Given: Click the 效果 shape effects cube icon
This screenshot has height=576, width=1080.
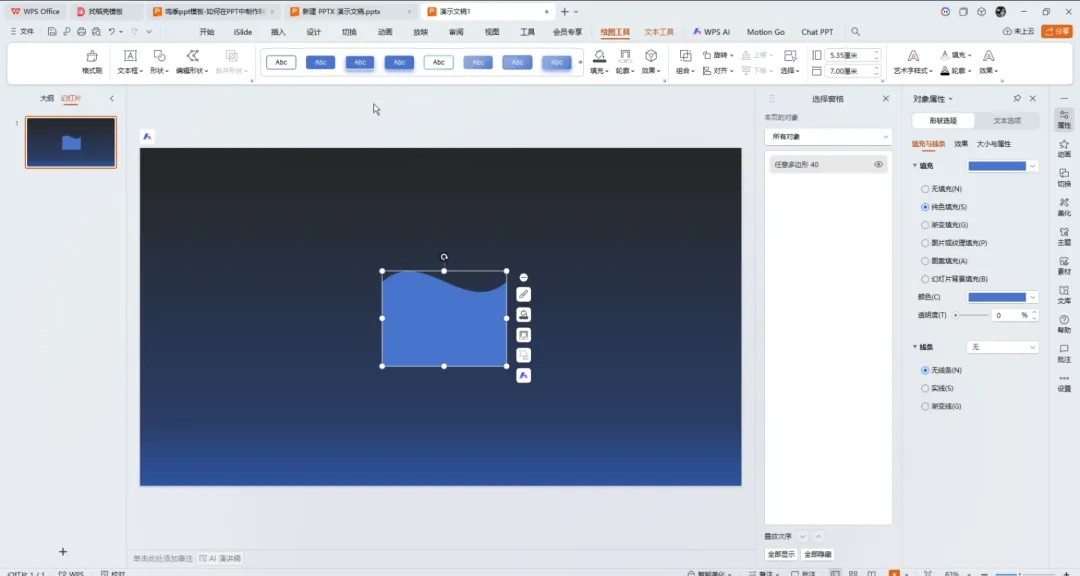Looking at the screenshot, I should 650,56.
